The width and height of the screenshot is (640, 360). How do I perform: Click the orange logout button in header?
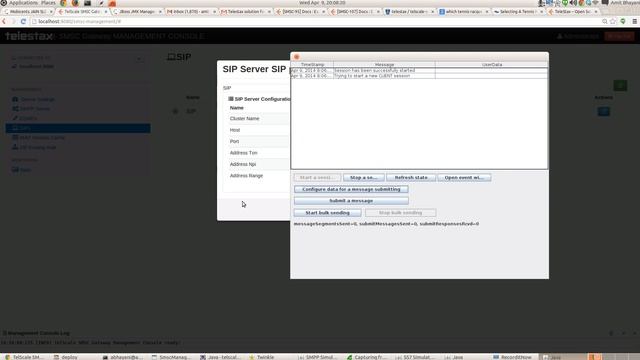(x=619, y=36)
